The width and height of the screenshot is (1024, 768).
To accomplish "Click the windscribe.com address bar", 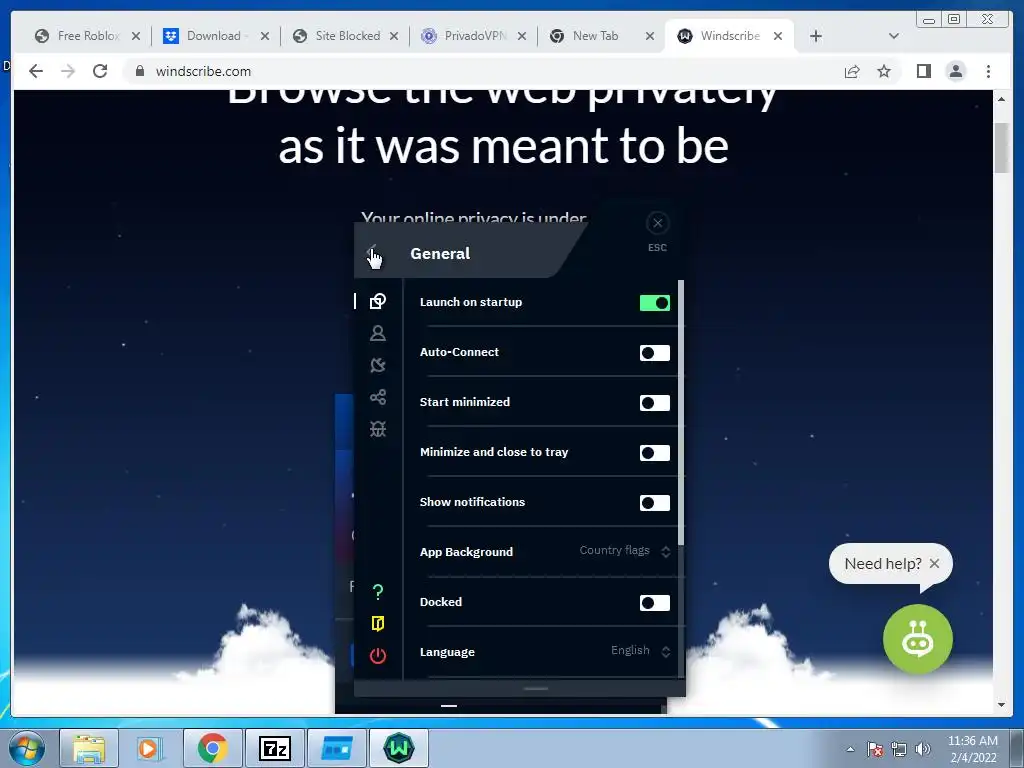I will (483, 71).
